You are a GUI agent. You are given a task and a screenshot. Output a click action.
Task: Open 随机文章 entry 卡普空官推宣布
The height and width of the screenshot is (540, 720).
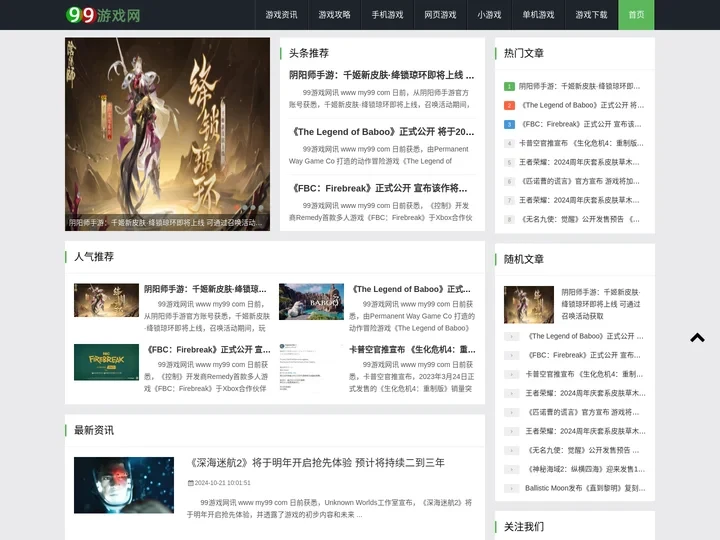click(584, 374)
